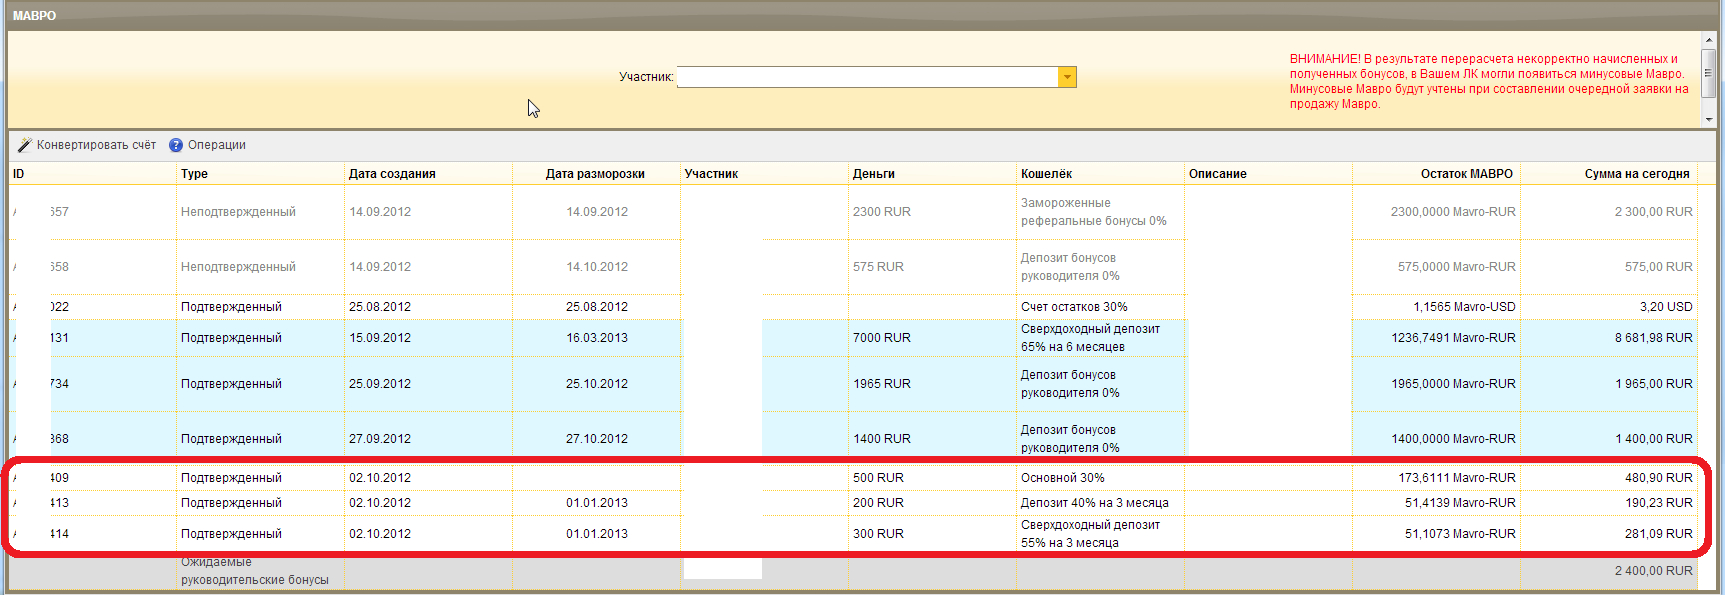This screenshot has height=595, width=1725.
Task: Click the notice panel scrollbar down arrow
Action: coord(1708,119)
